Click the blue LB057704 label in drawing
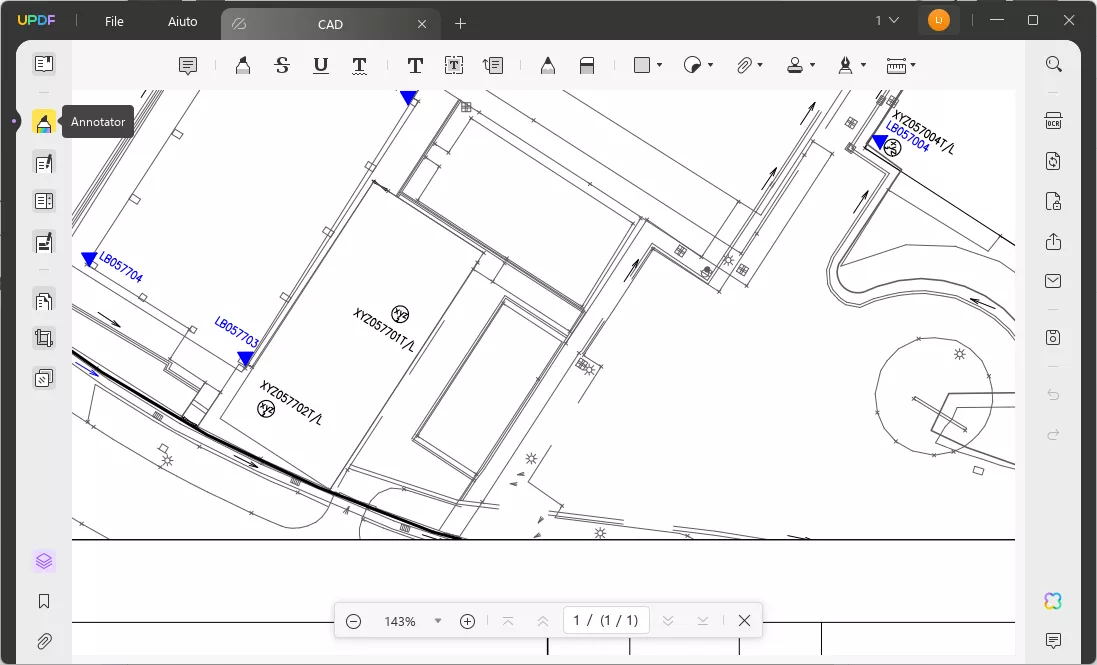Image resolution: width=1097 pixels, height=665 pixels. click(x=121, y=267)
